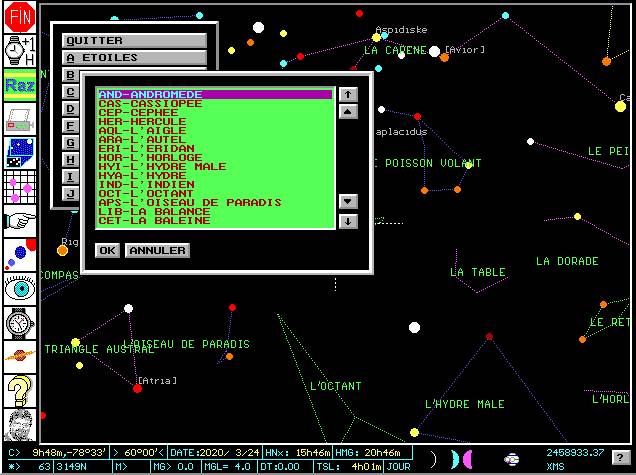Open the blue star map icon
Image resolution: width=636 pixels, height=475 pixels.
tap(20, 153)
